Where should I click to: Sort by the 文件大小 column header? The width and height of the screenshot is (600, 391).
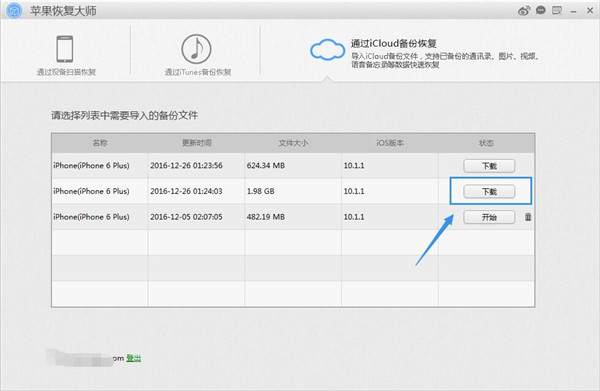pos(293,143)
